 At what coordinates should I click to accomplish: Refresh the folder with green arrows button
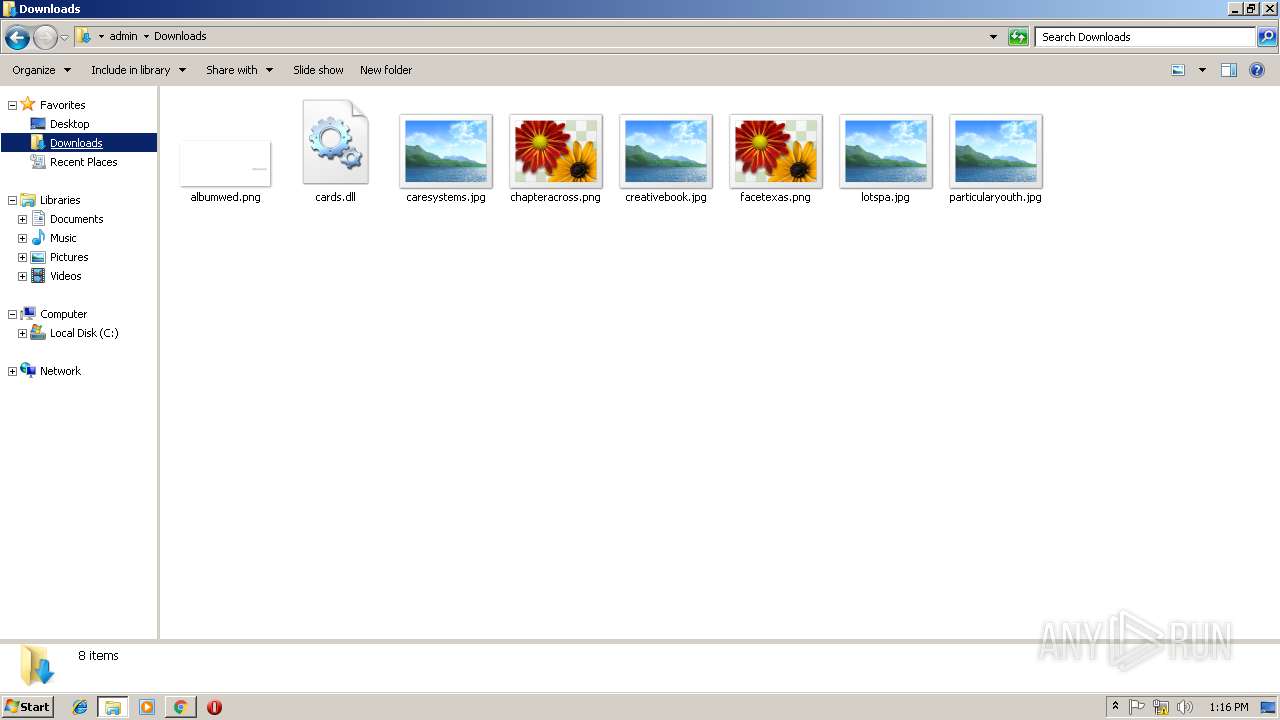pyautogui.click(x=1018, y=37)
